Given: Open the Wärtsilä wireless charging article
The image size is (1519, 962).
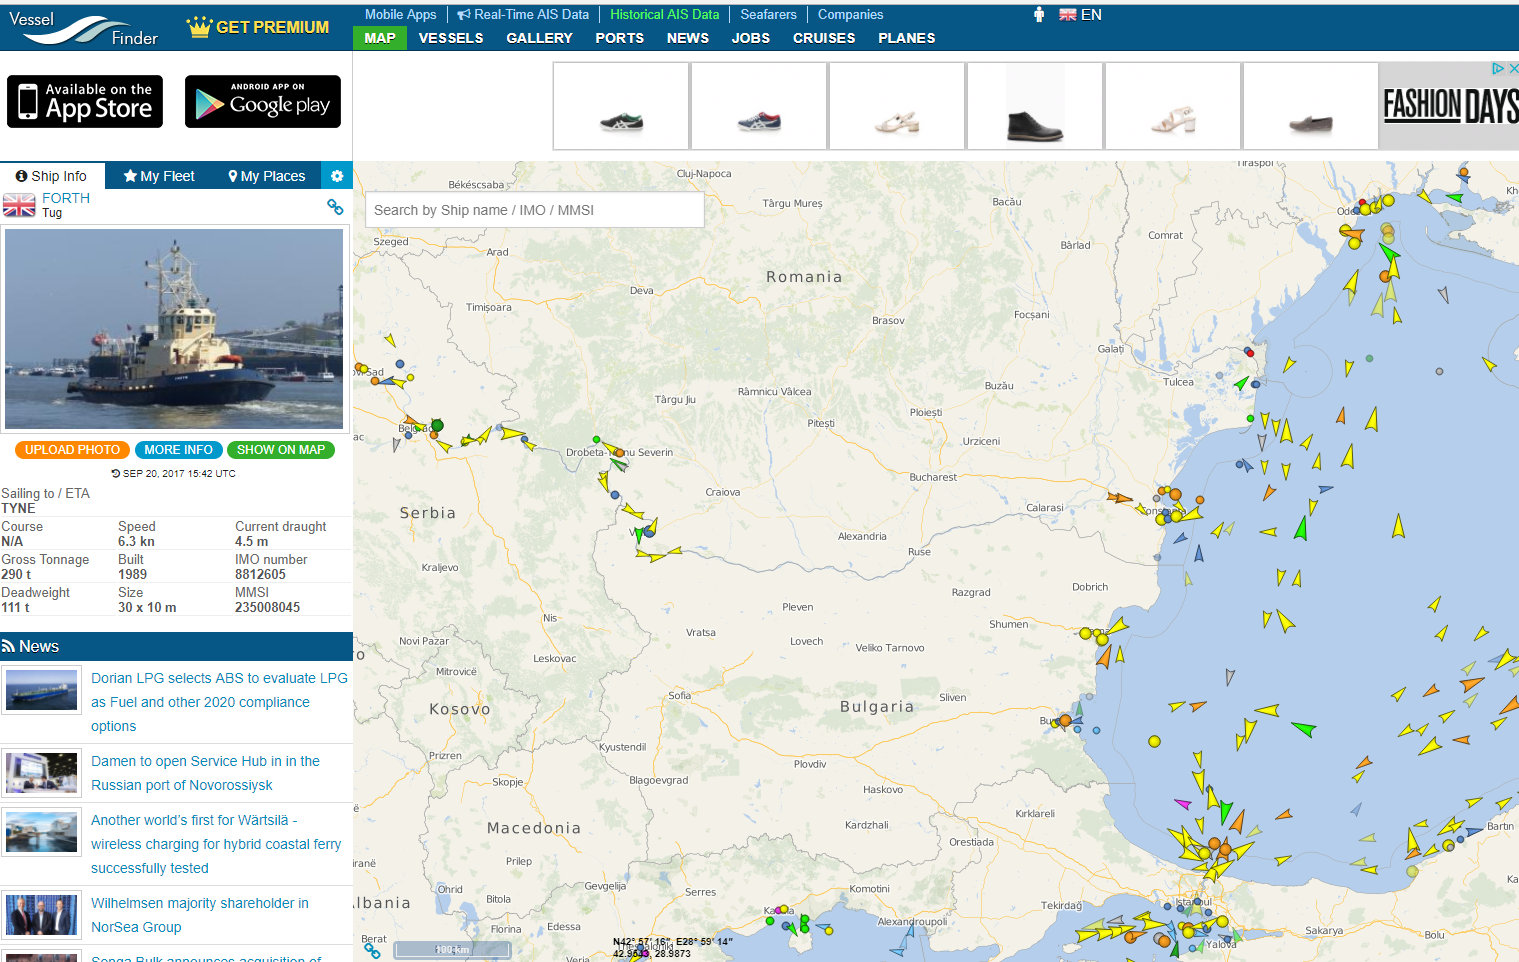Looking at the screenshot, I should [x=216, y=844].
